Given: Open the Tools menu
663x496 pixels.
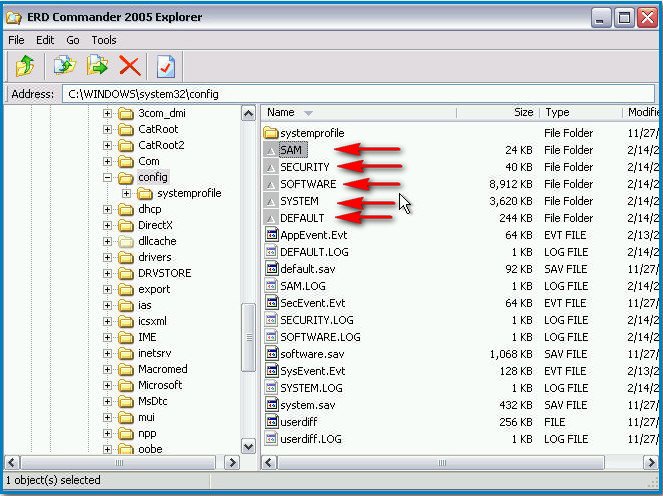Looking at the screenshot, I should click(x=104, y=40).
